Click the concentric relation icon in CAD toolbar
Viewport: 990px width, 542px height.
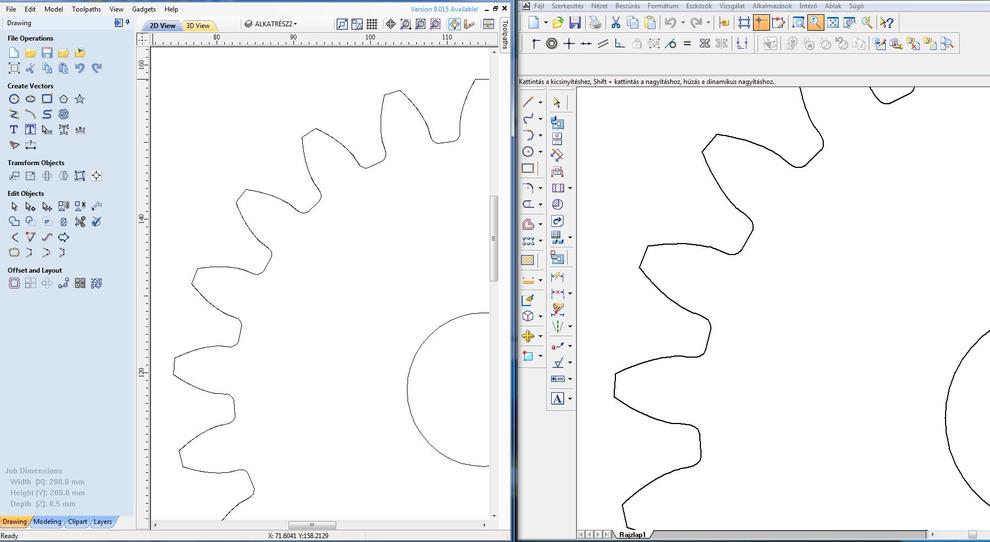pyautogui.click(x=552, y=44)
